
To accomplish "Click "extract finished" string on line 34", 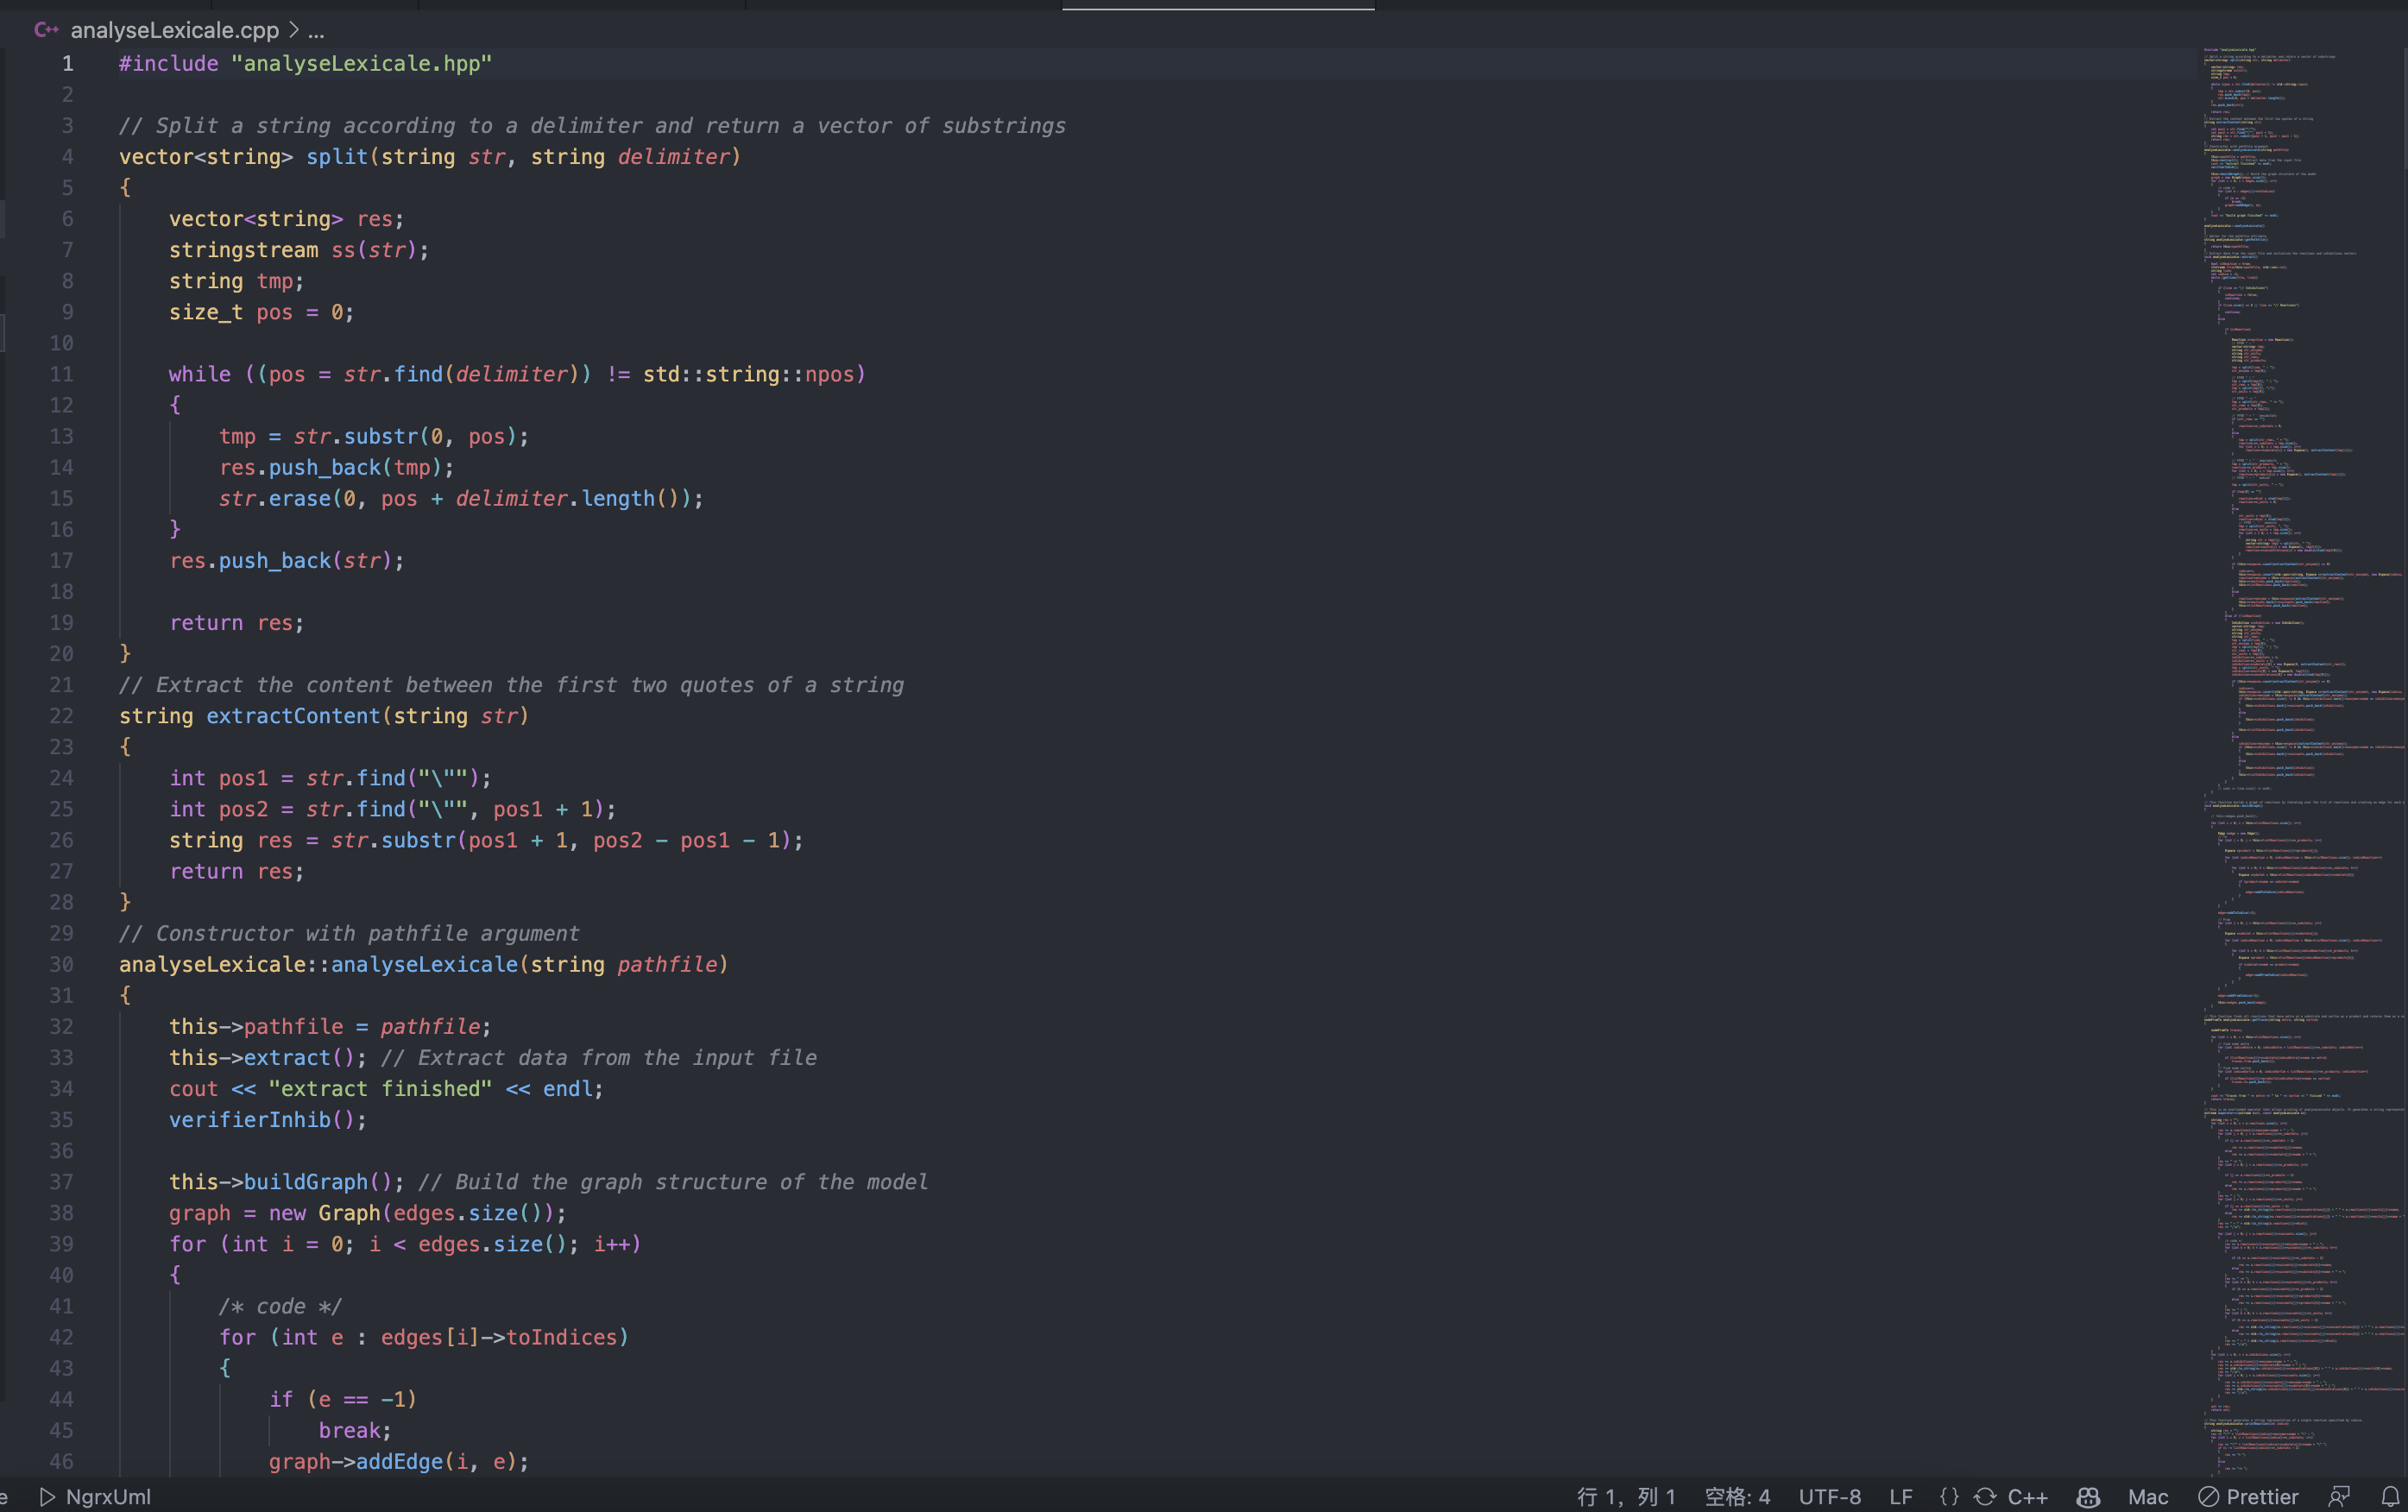I will tap(380, 1088).
